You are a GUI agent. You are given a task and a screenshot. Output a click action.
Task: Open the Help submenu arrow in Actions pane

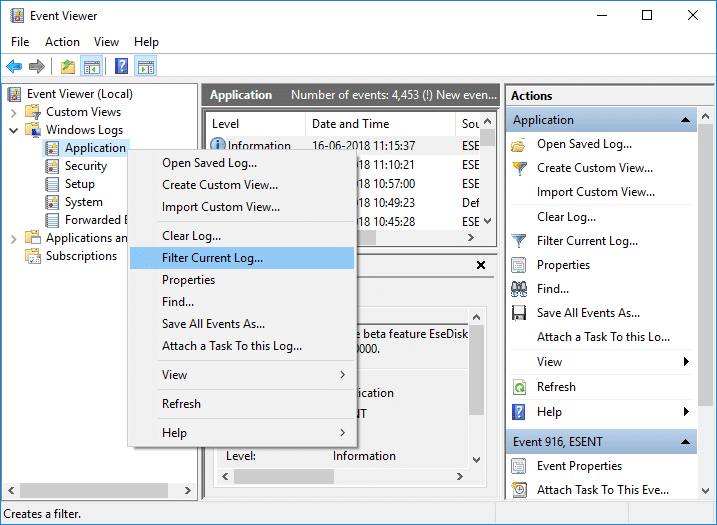pos(686,412)
